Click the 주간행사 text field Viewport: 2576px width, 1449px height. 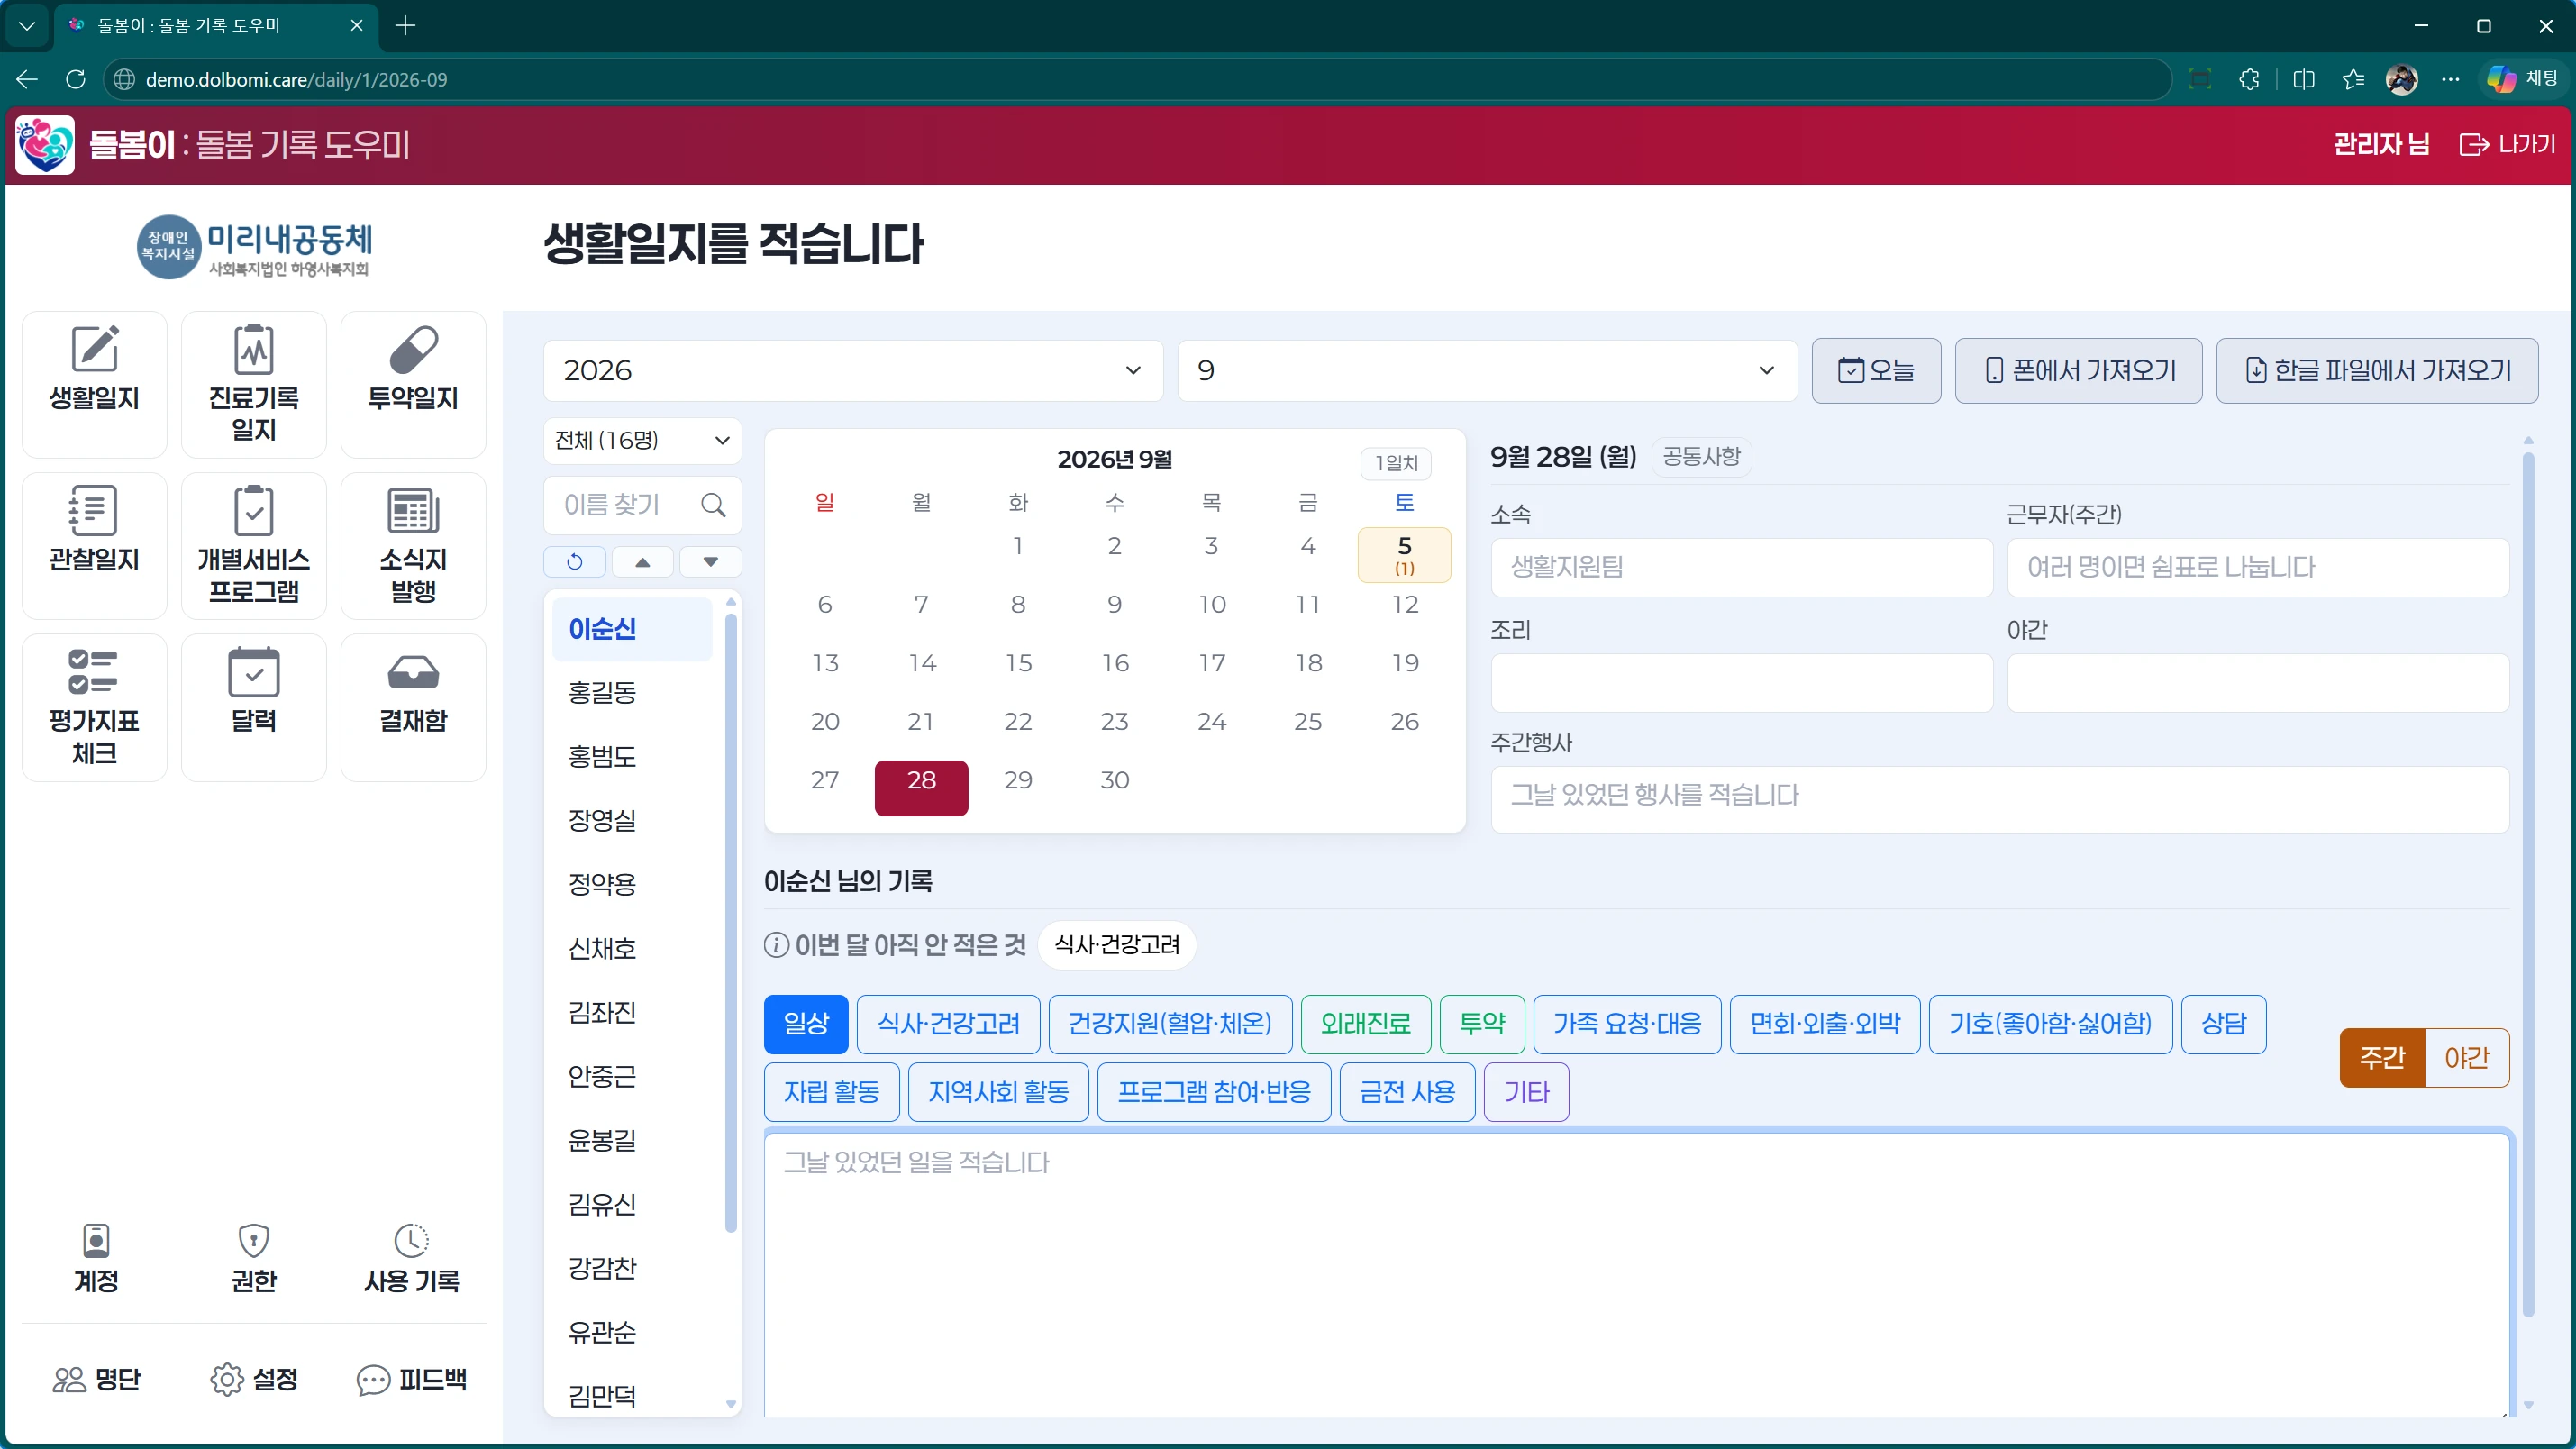coord(1999,799)
